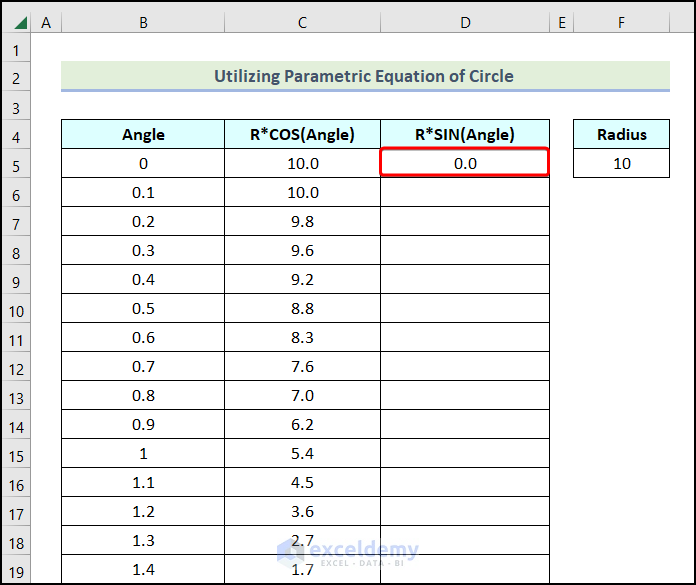Select column D header
This screenshot has width=696, height=585.
pyautogui.click(x=465, y=22)
